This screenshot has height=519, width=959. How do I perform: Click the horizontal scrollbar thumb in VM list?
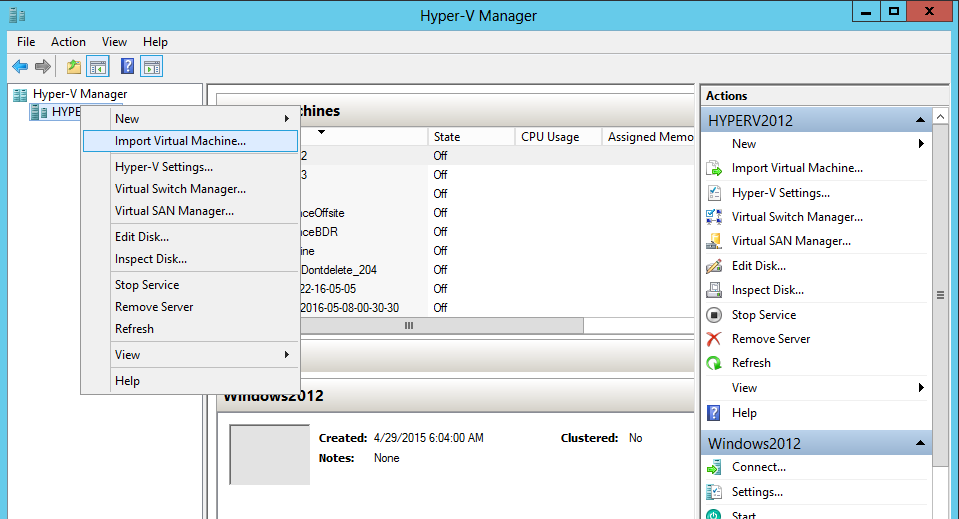tap(442, 326)
